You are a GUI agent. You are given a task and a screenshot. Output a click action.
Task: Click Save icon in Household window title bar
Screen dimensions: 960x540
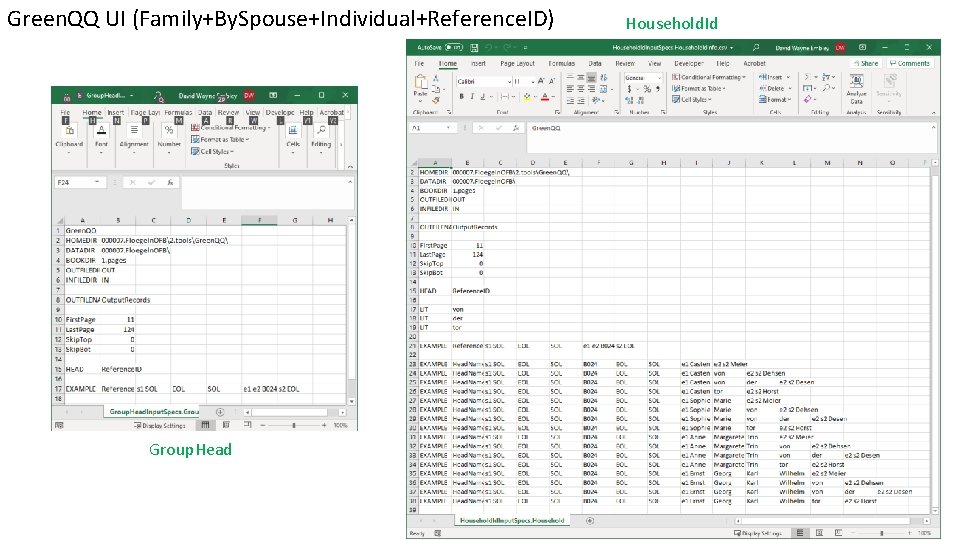pyautogui.click(x=474, y=47)
